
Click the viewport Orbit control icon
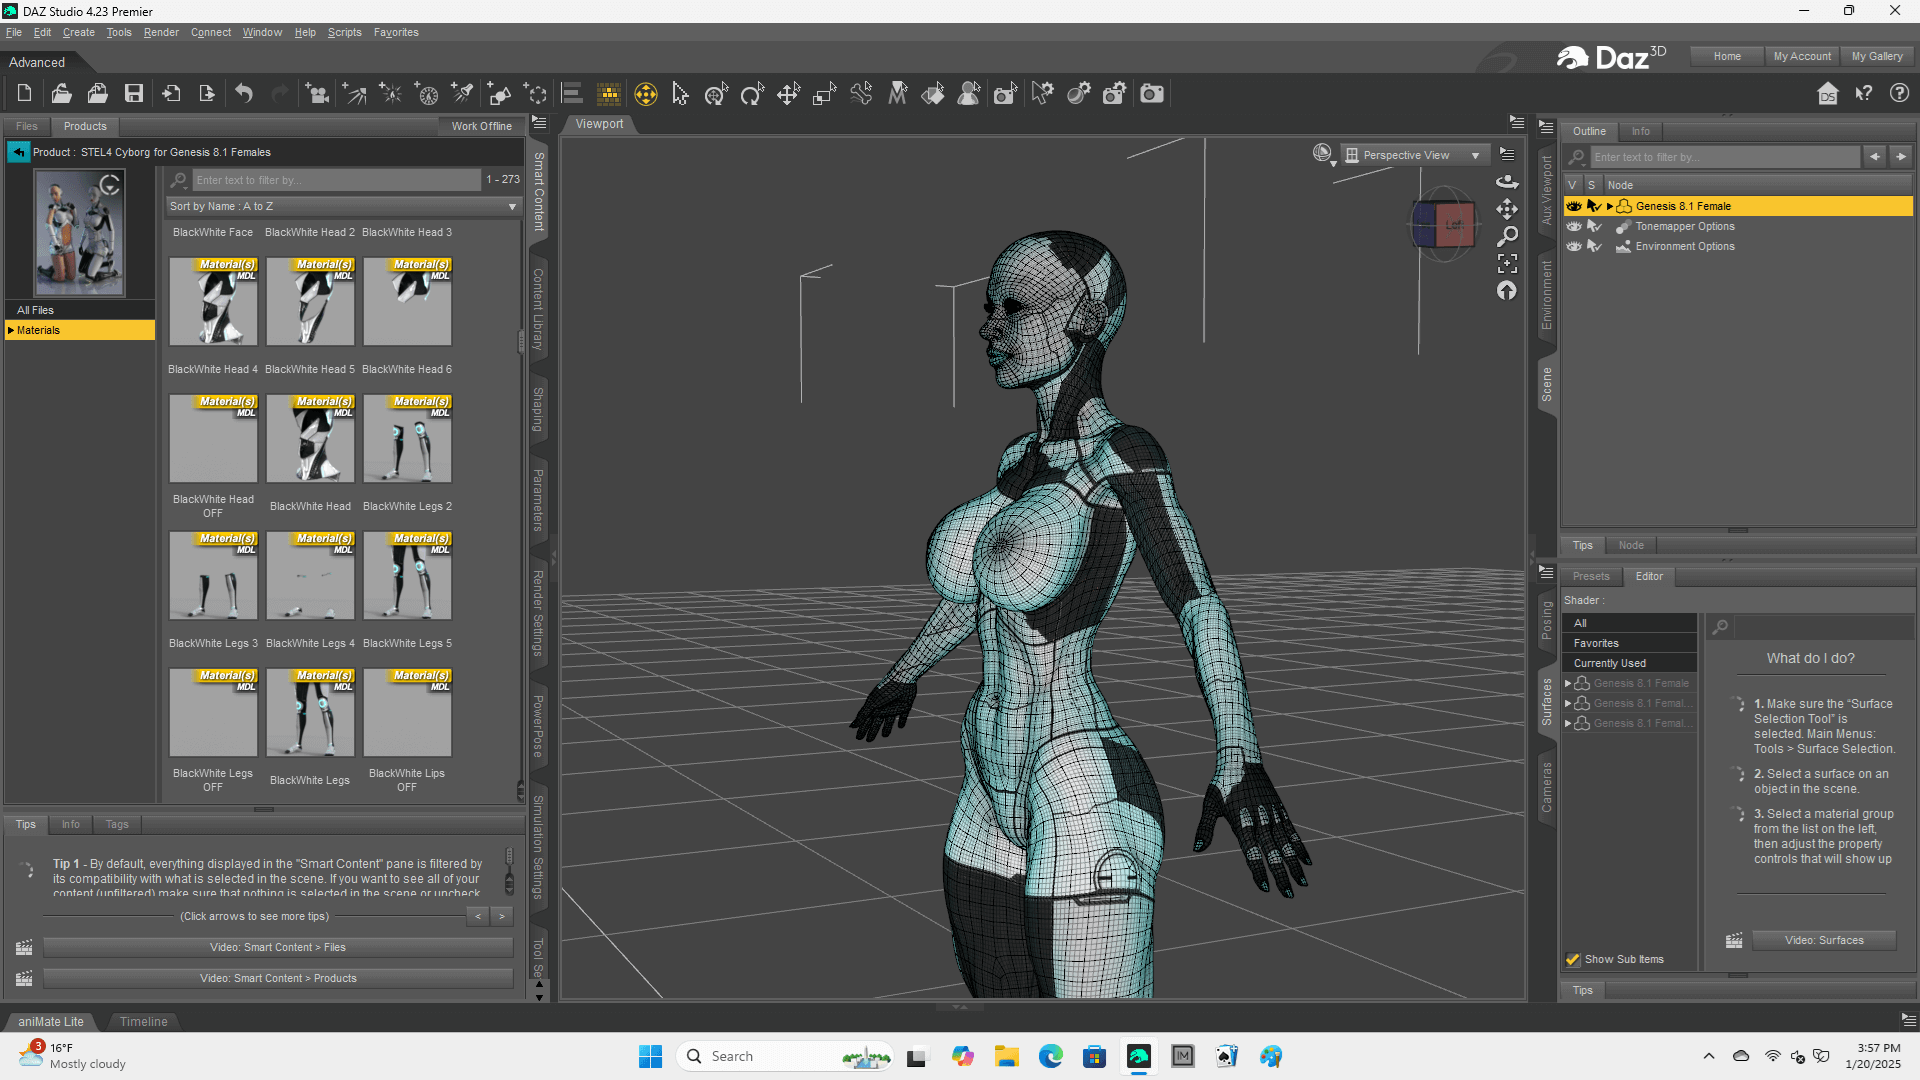(1507, 182)
